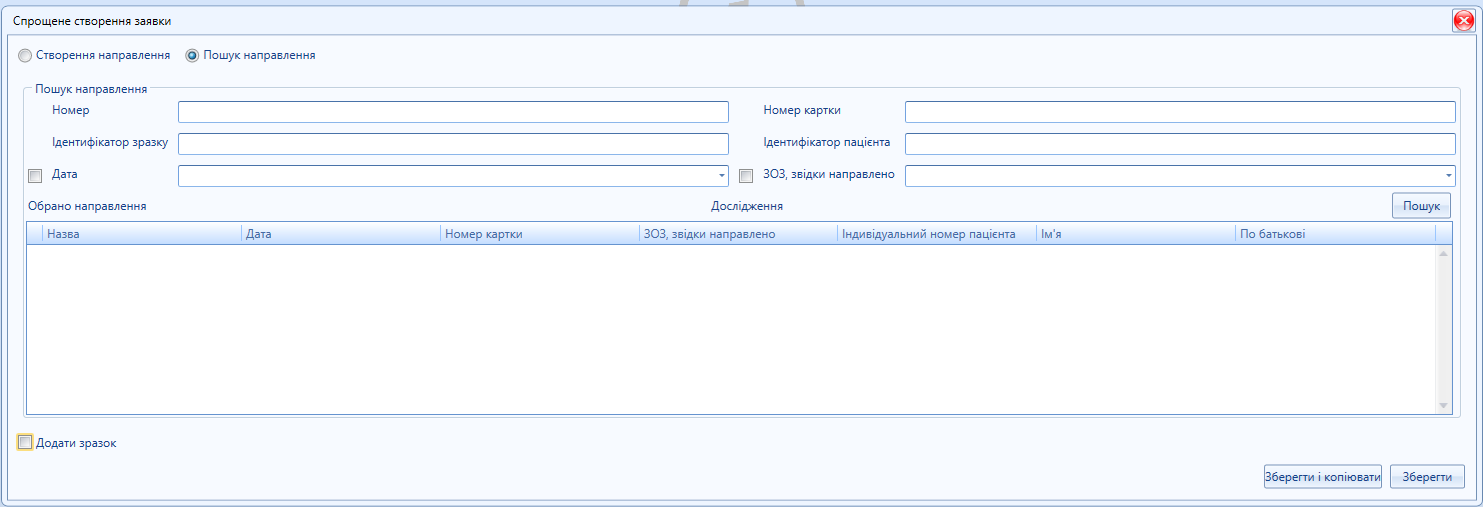Click the 'Номер картки' input field
1483x507 pixels.
tap(1180, 112)
